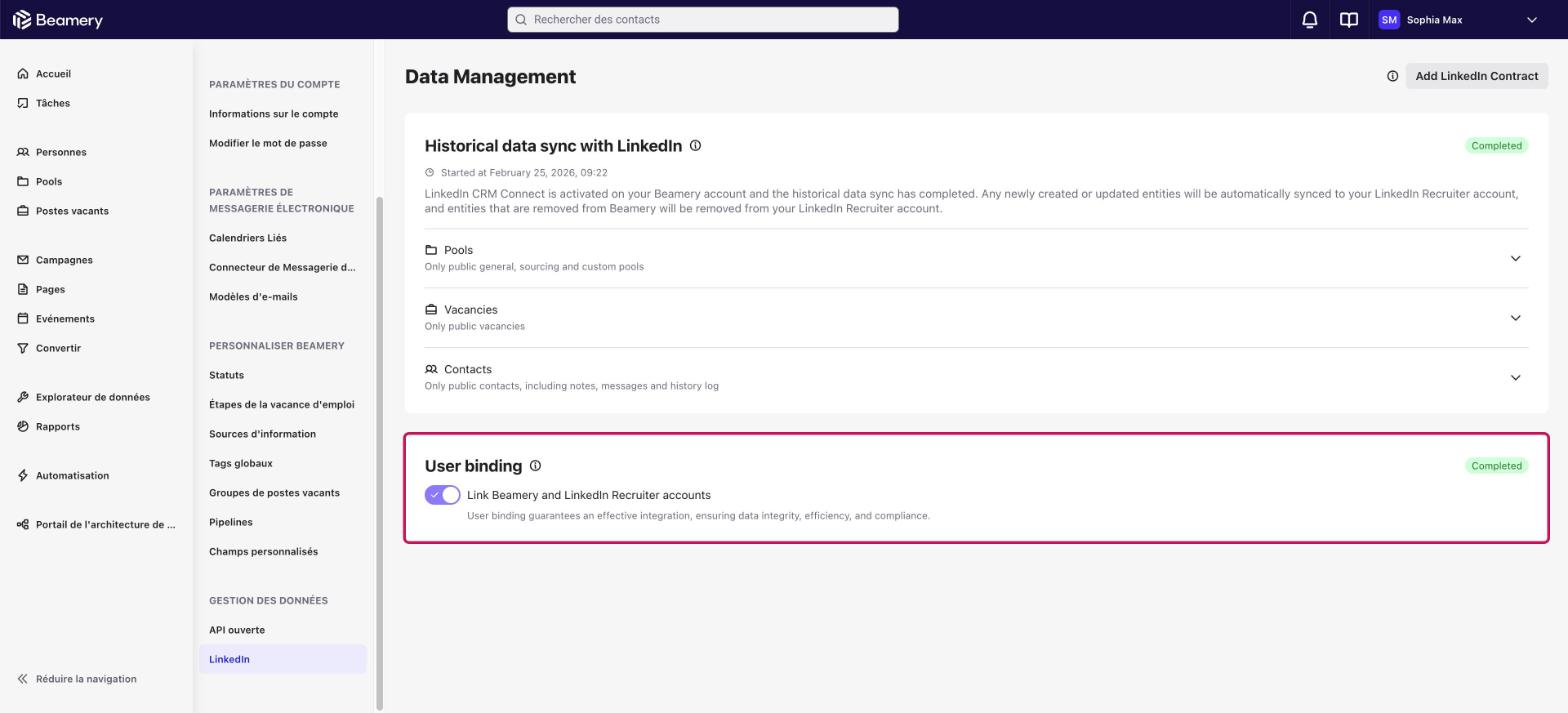This screenshot has height=713, width=1568.
Task: Go to Personnes page
Action: 61,152
